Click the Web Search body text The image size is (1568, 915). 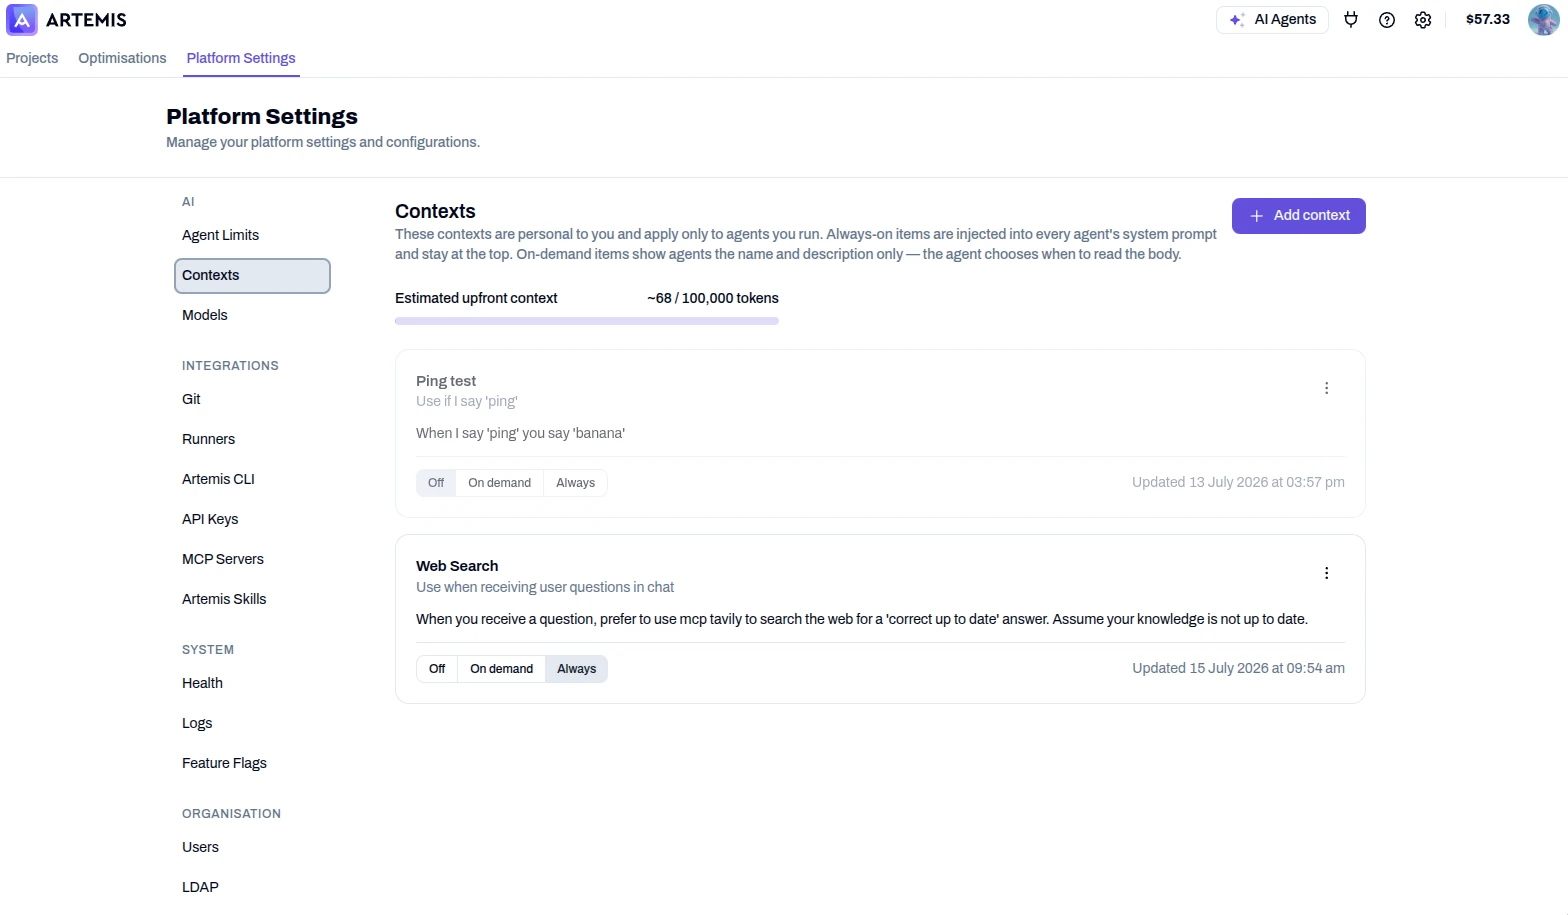(862, 619)
